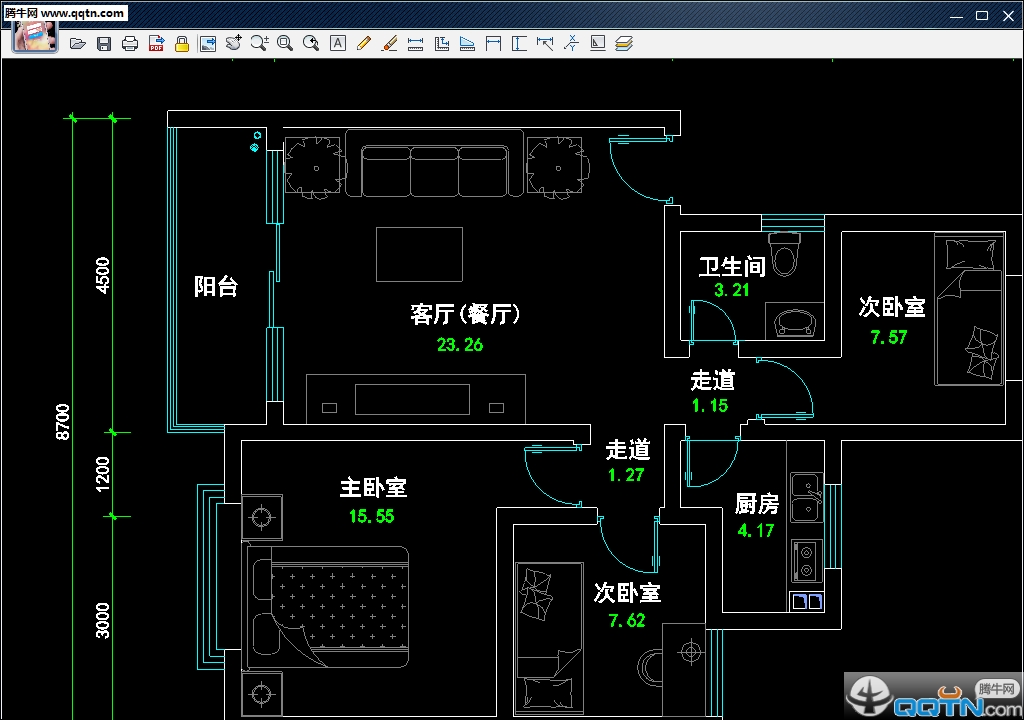Click the 主卧室 room label
The image size is (1024, 720).
374,487
